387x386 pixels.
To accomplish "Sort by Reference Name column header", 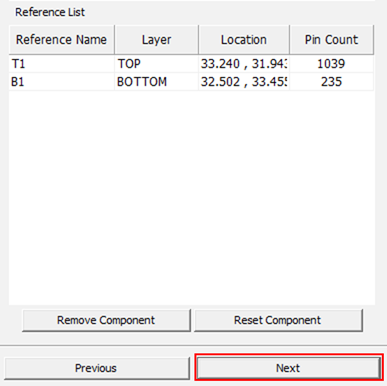I will pos(62,40).
